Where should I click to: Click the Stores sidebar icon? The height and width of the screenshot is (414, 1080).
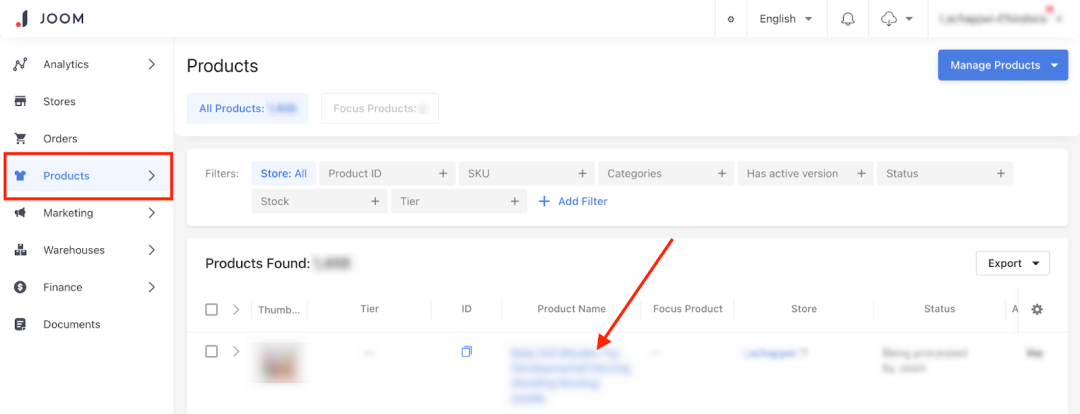20,101
